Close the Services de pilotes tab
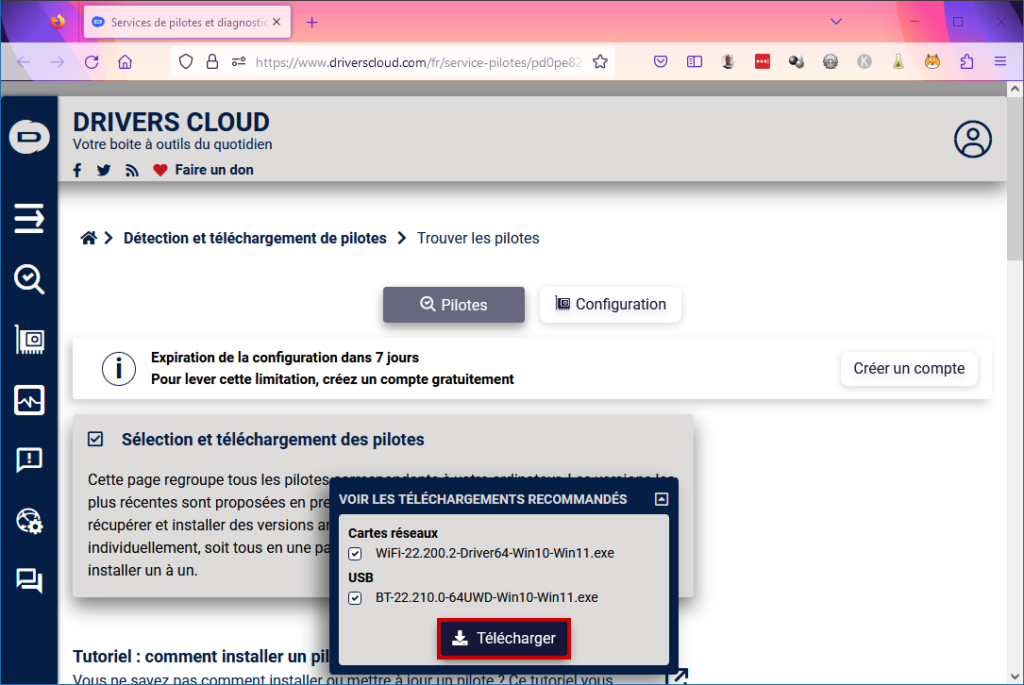The image size is (1024, 685). (x=277, y=22)
